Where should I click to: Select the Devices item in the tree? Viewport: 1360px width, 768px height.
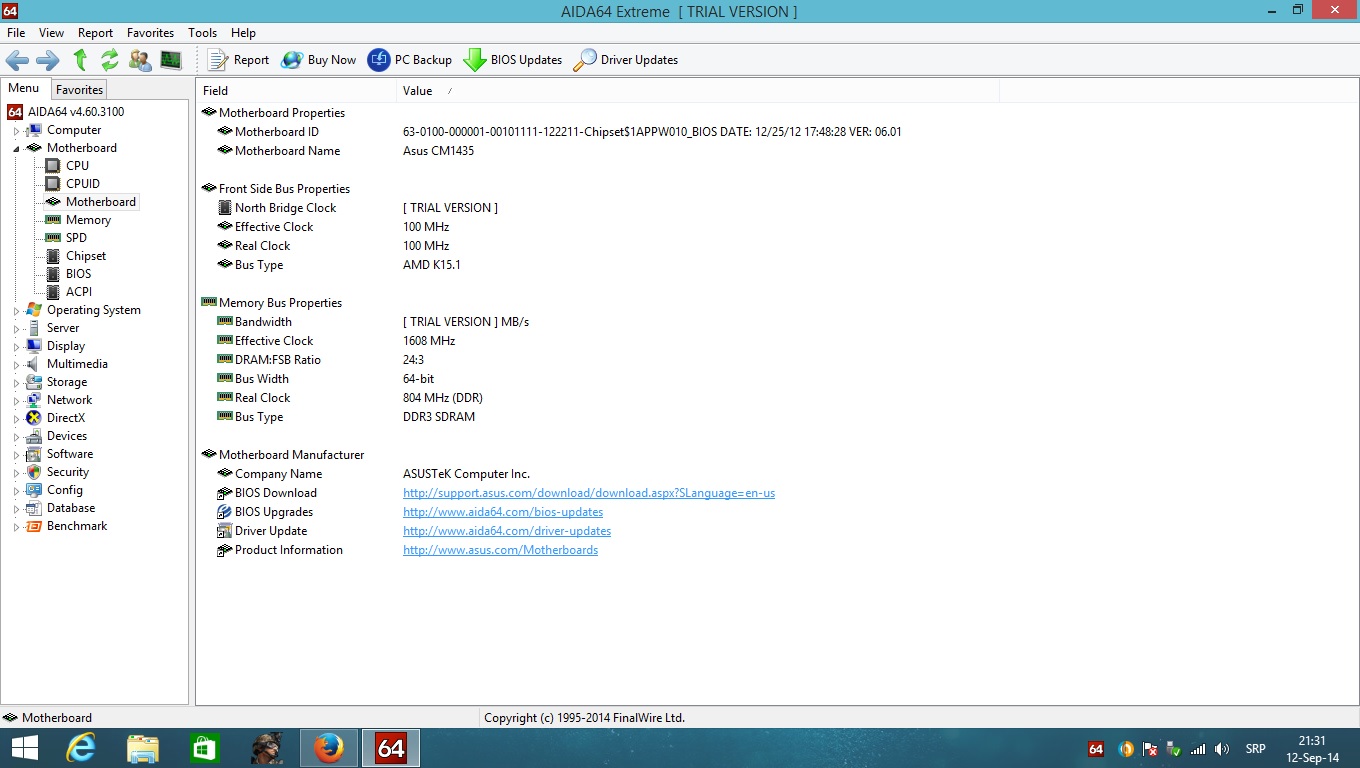67,436
